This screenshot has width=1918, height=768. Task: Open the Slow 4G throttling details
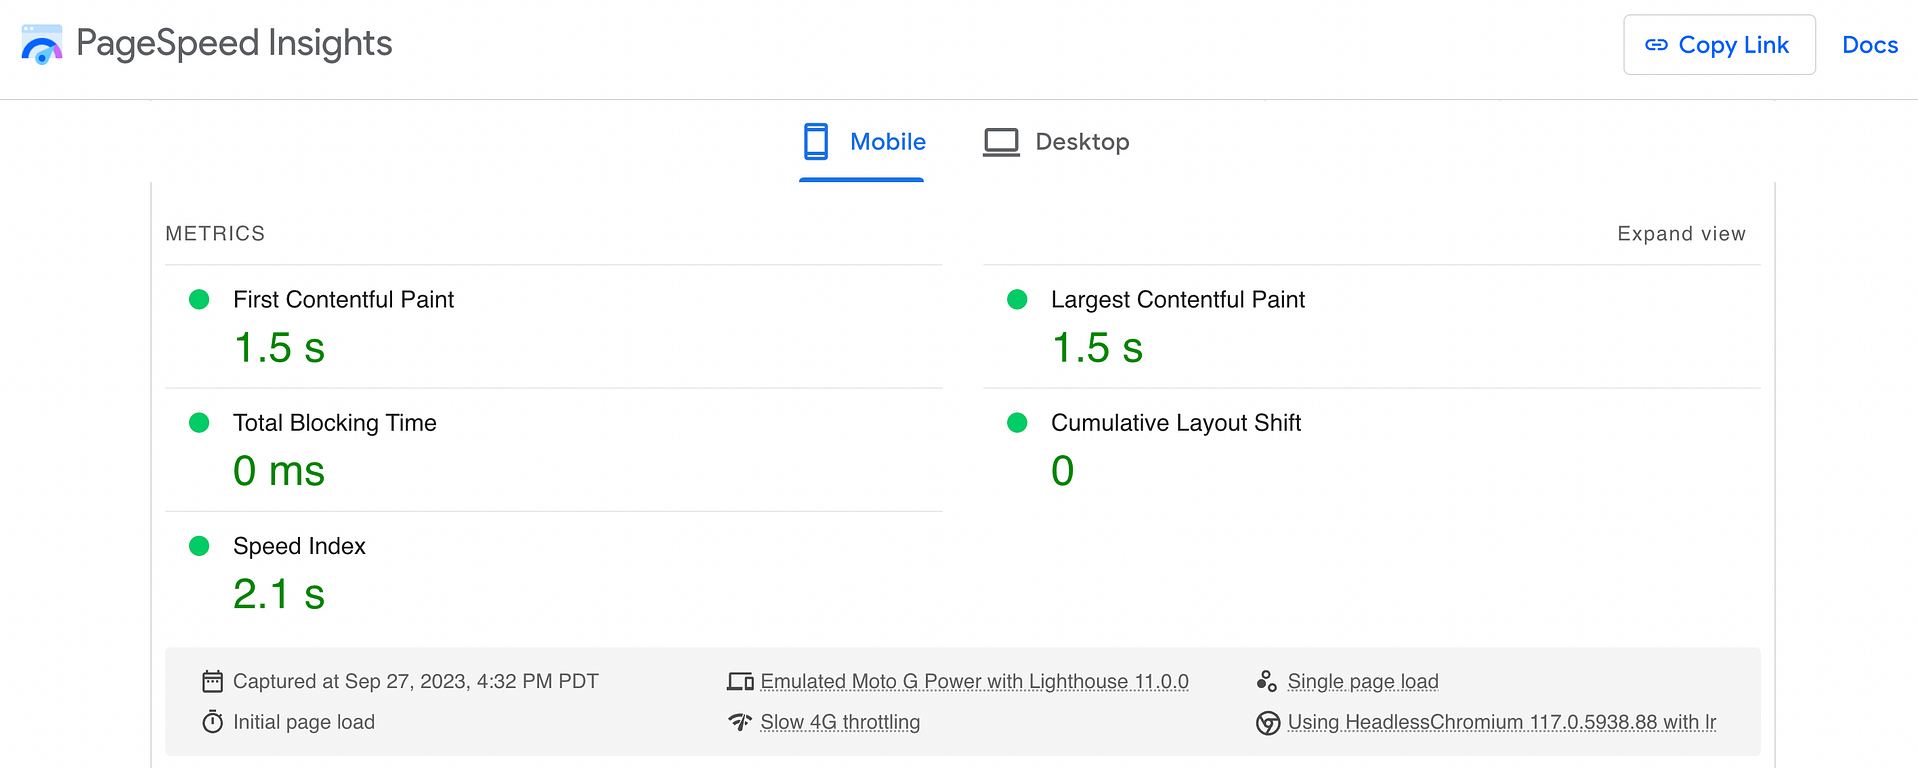840,722
